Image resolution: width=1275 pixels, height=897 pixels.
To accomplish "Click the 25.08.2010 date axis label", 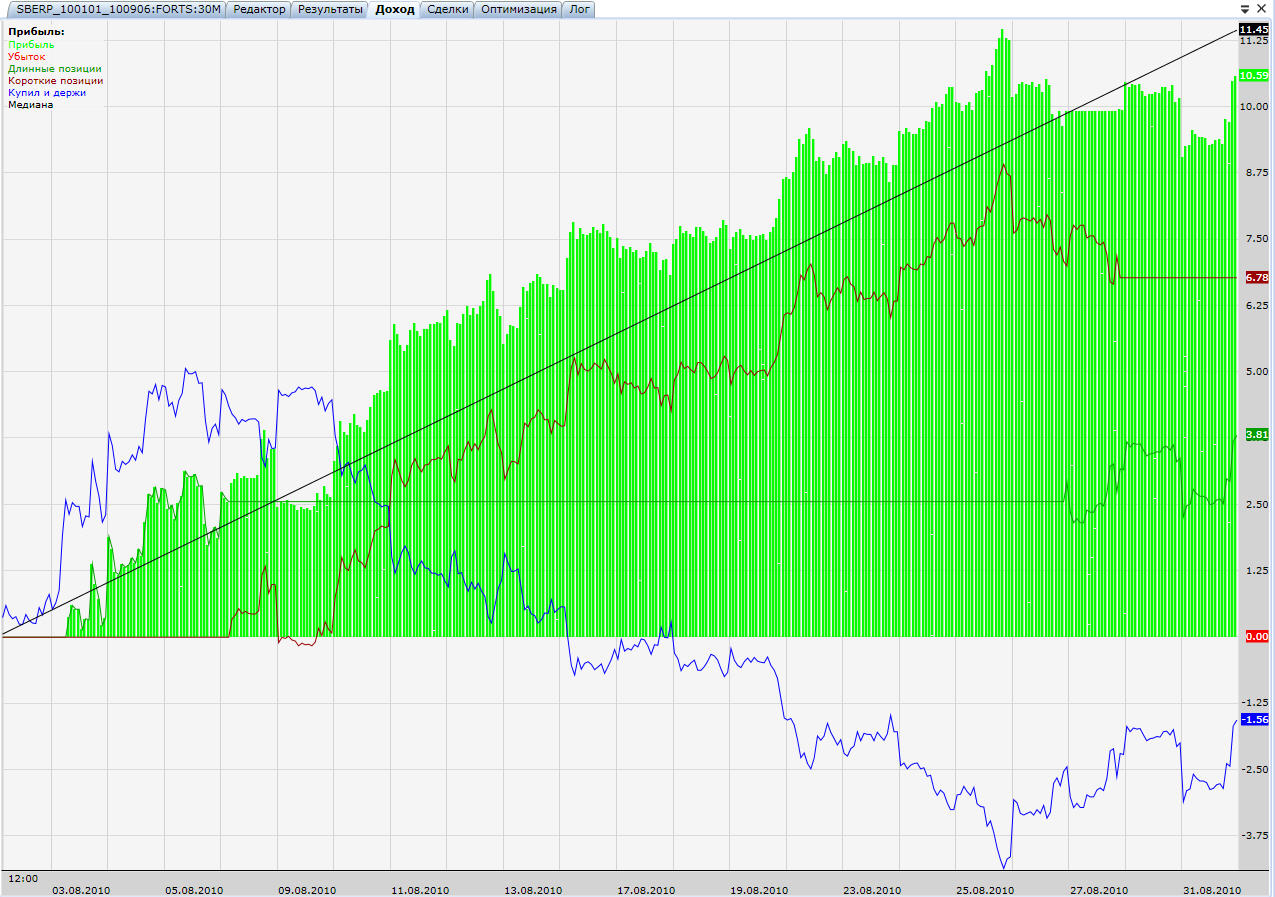I will (984, 889).
